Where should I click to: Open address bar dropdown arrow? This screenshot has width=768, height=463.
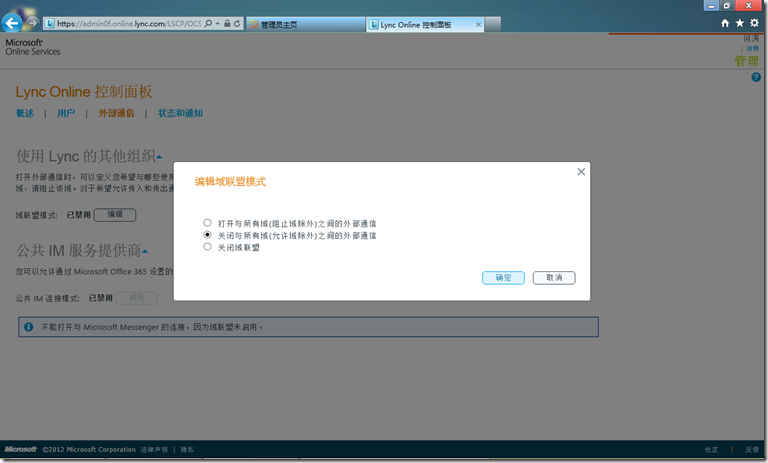tap(217, 24)
